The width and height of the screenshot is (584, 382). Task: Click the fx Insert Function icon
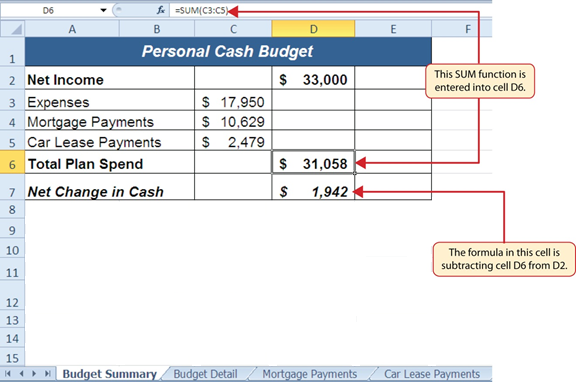click(x=161, y=10)
